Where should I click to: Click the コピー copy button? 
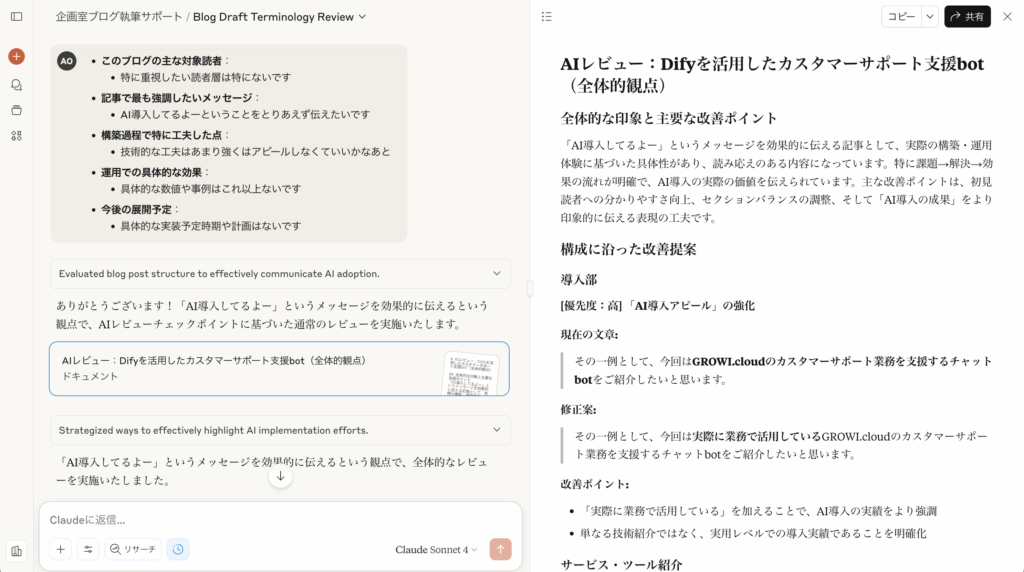tap(901, 16)
